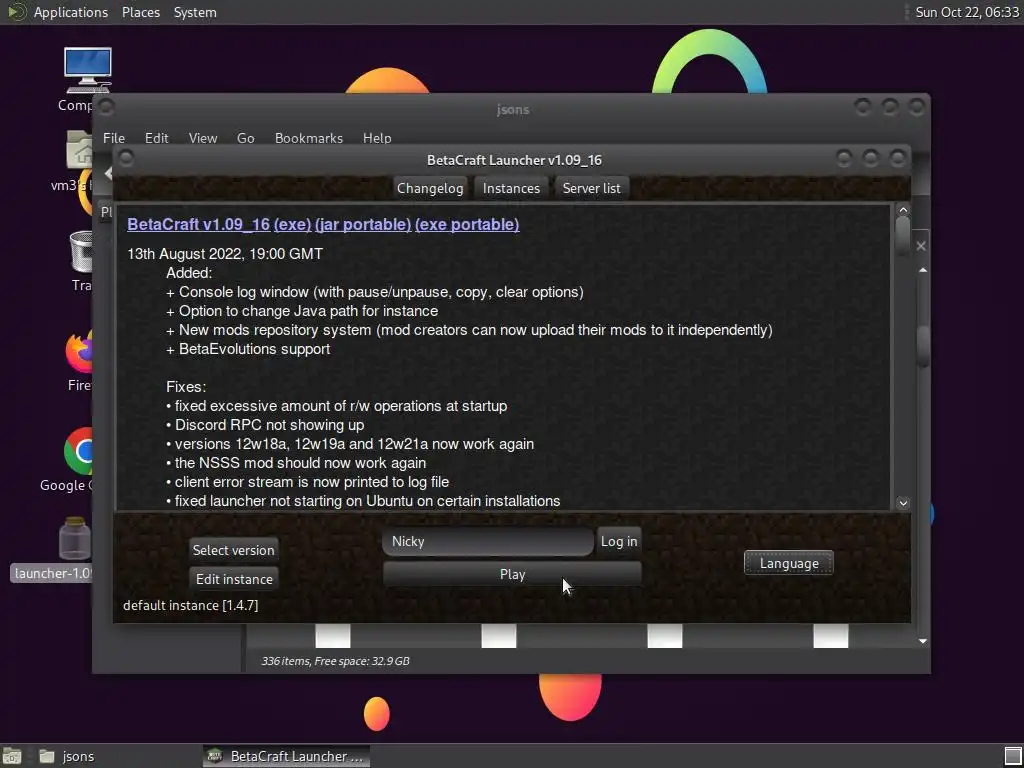Click the changelog scroll down arrow
The height and width of the screenshot is (768, 1024).
click(x=903, y=503)
